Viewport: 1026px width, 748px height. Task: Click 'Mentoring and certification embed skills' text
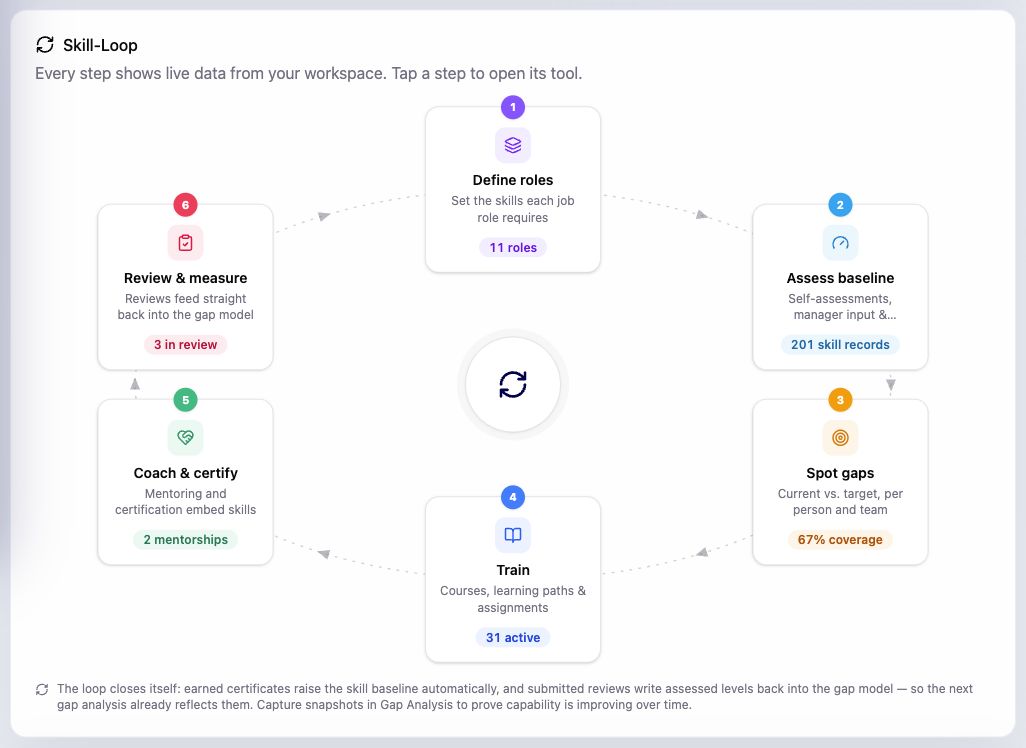[x=185, y=501]
